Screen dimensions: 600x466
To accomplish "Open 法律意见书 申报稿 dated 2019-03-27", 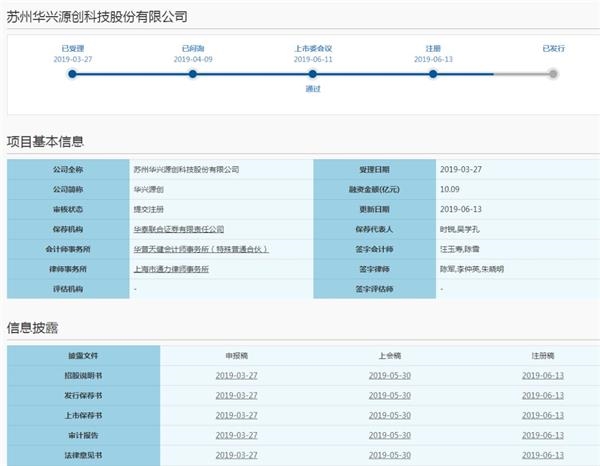I will click(236, 455).
